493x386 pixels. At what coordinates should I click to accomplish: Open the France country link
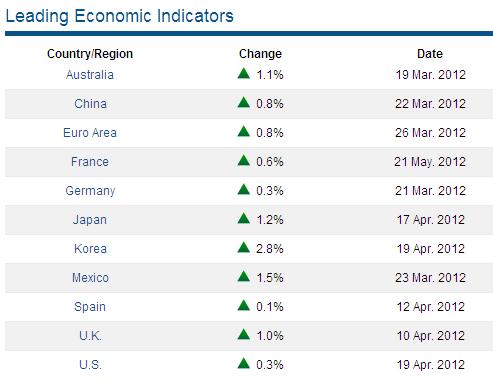[90, 162]
